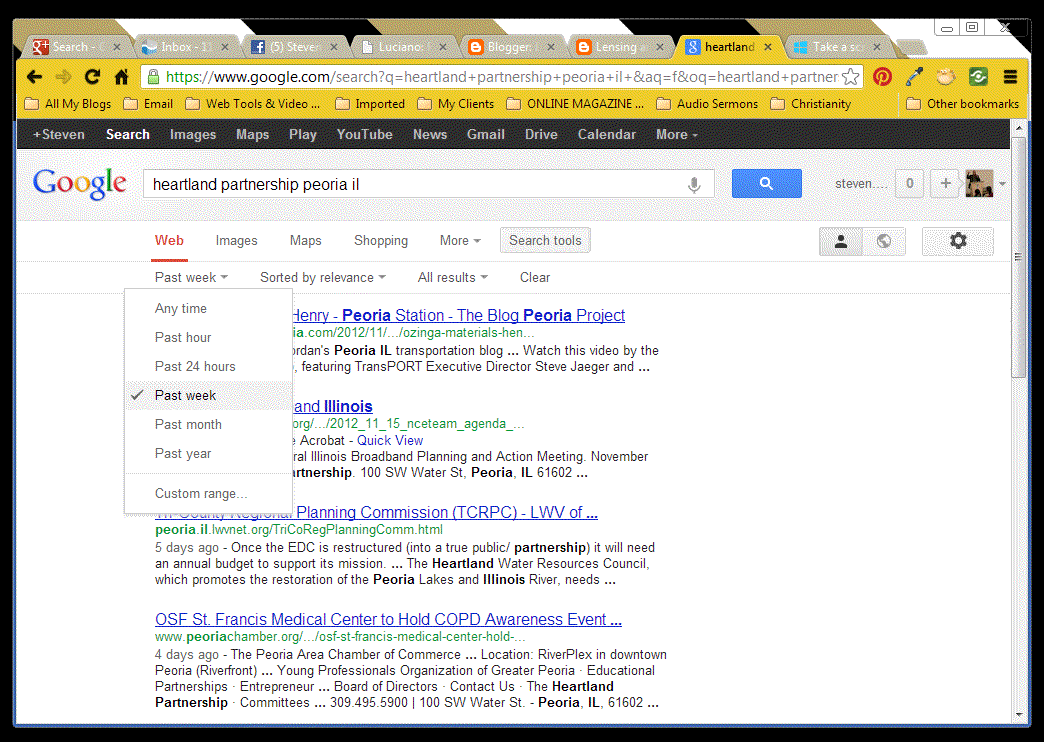Expand the Past week time dropdown

(191, 278)
